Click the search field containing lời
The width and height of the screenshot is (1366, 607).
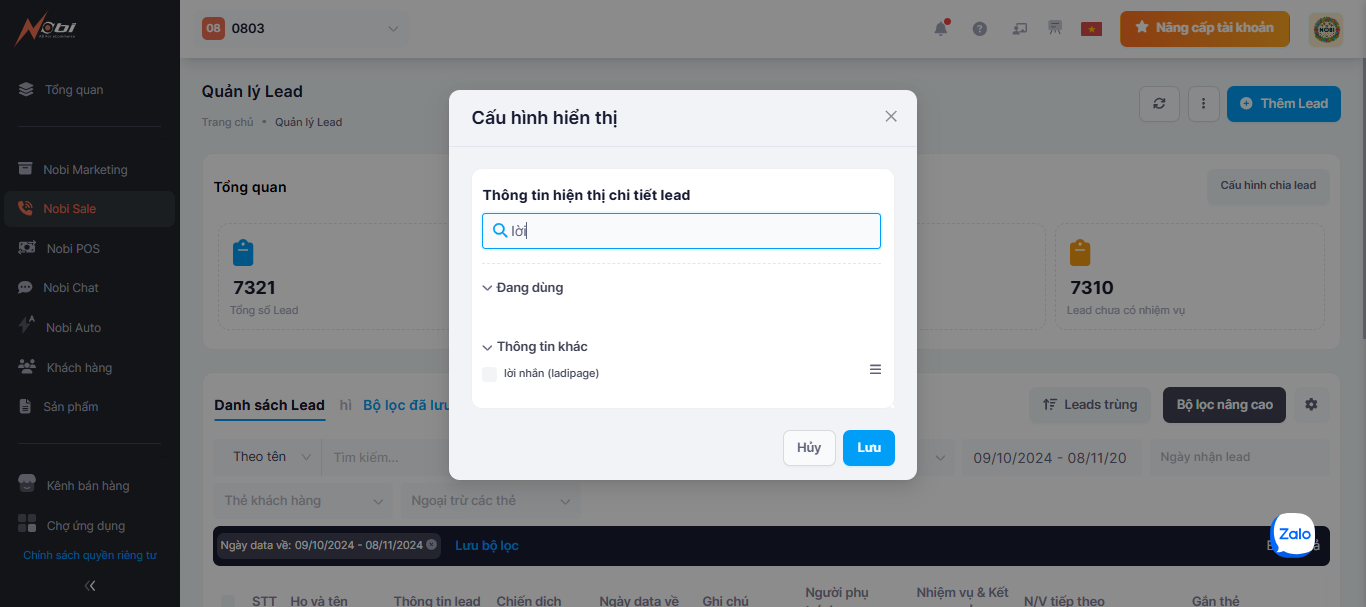click(x=681, y=231)
